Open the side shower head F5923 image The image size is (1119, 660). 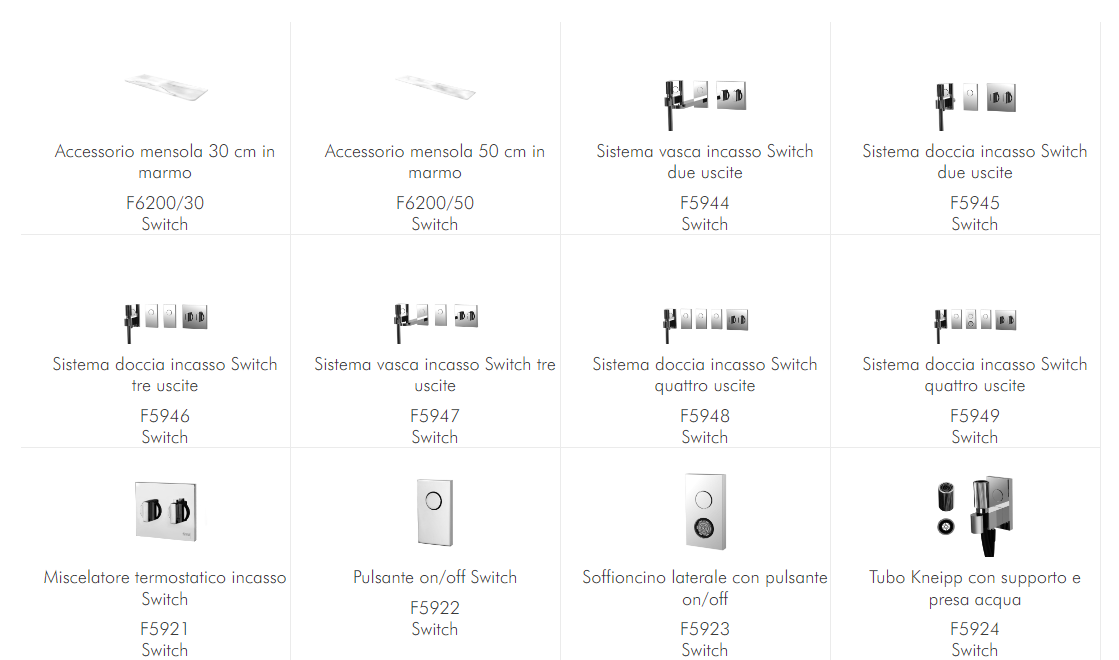click(x=704, y=512)
